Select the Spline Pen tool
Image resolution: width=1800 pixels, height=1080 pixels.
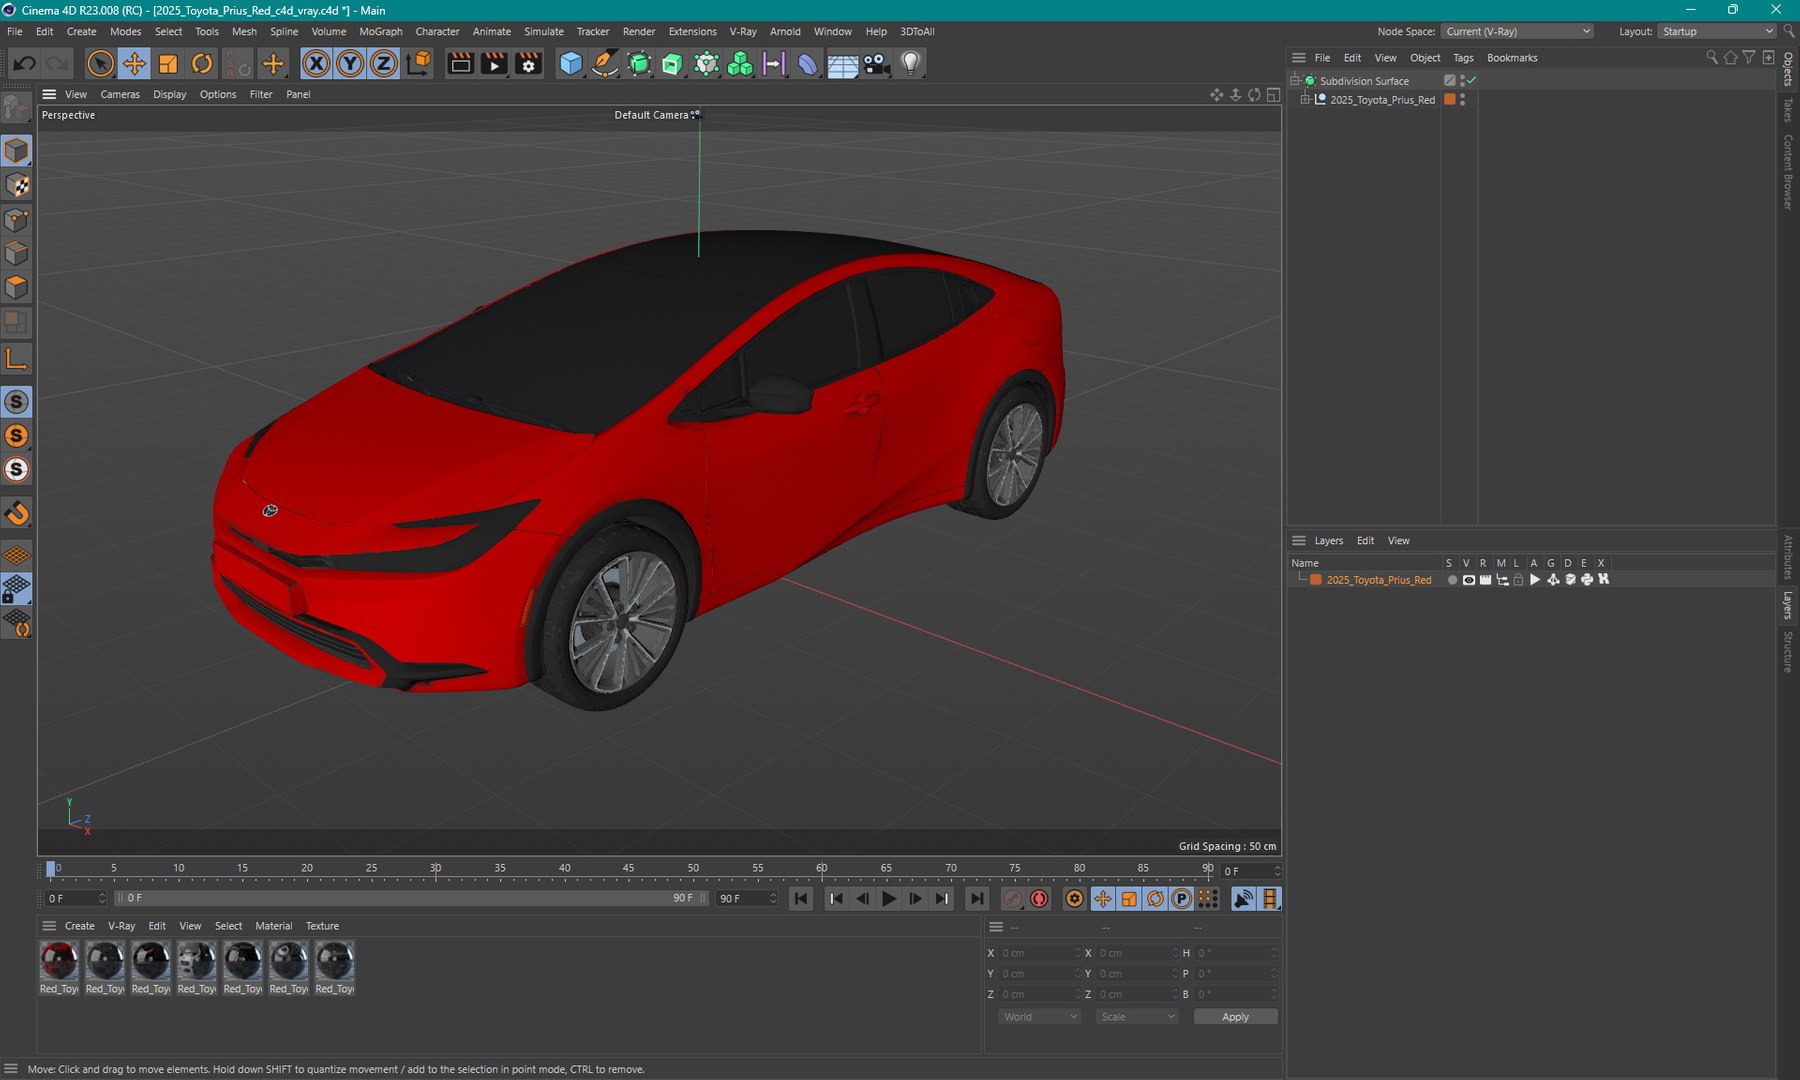605,64
